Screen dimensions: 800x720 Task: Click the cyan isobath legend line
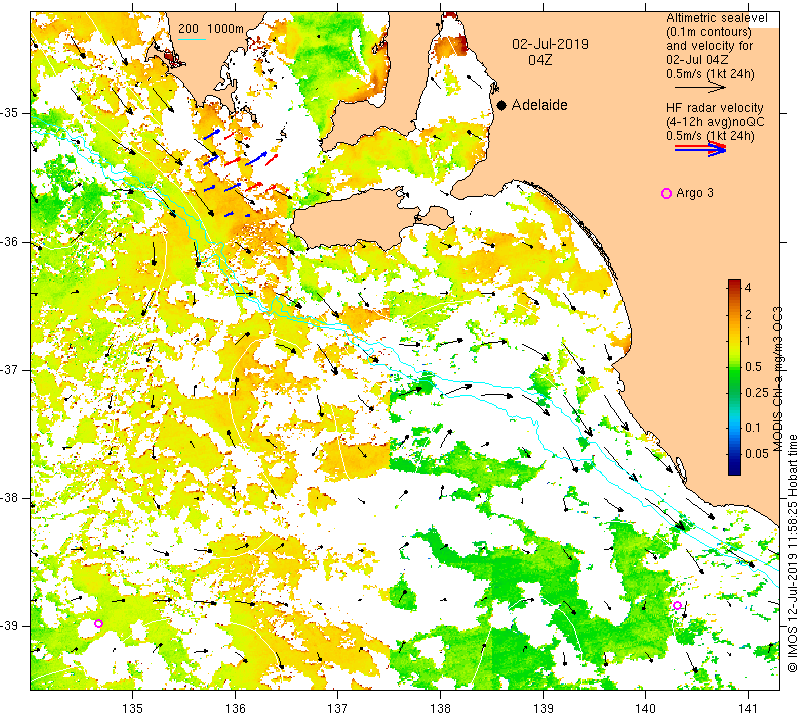(x=192, y=39)
